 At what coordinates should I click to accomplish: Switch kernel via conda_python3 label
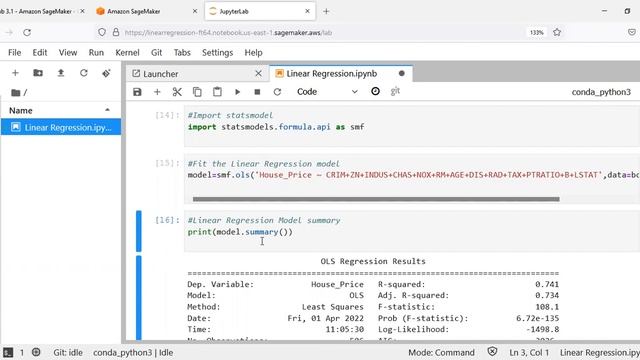pyautogui.click(x=601, y=92)
